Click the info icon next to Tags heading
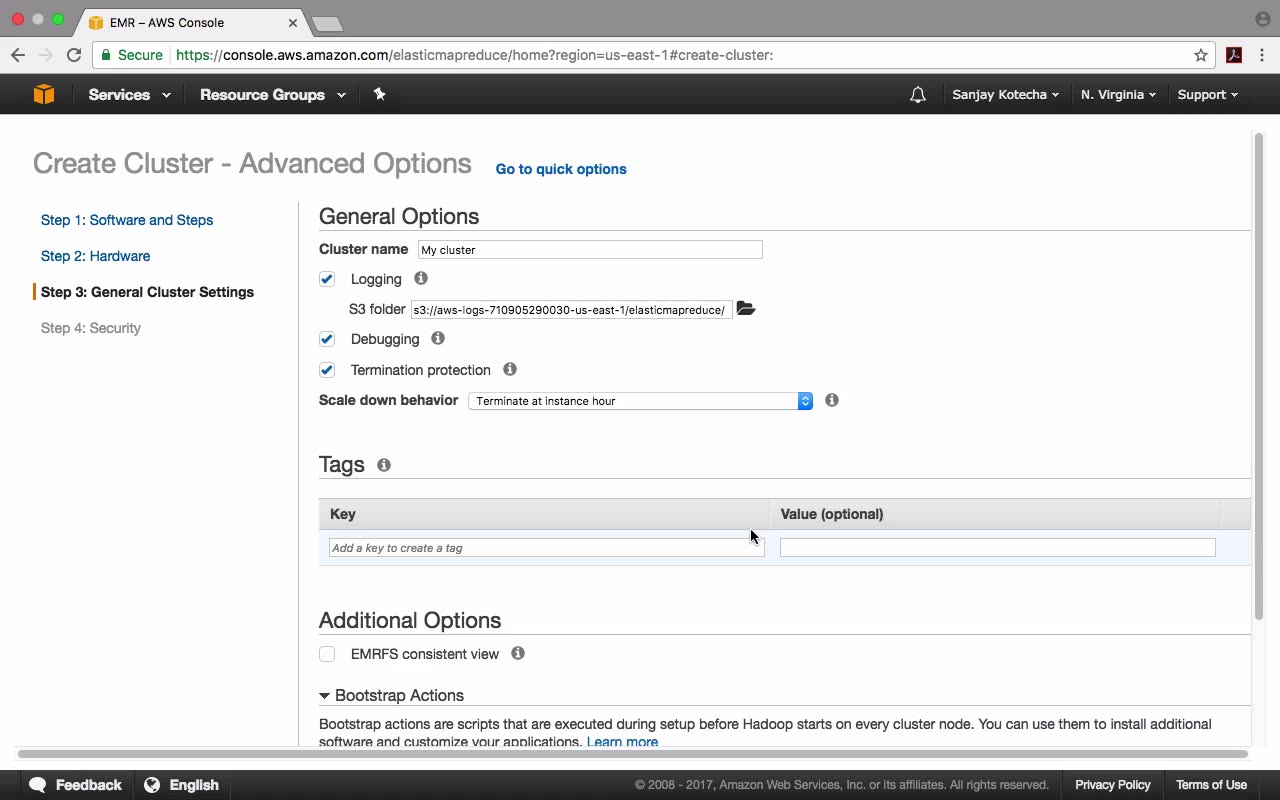This screenshot has width=1280, height=800. point(384,465)
